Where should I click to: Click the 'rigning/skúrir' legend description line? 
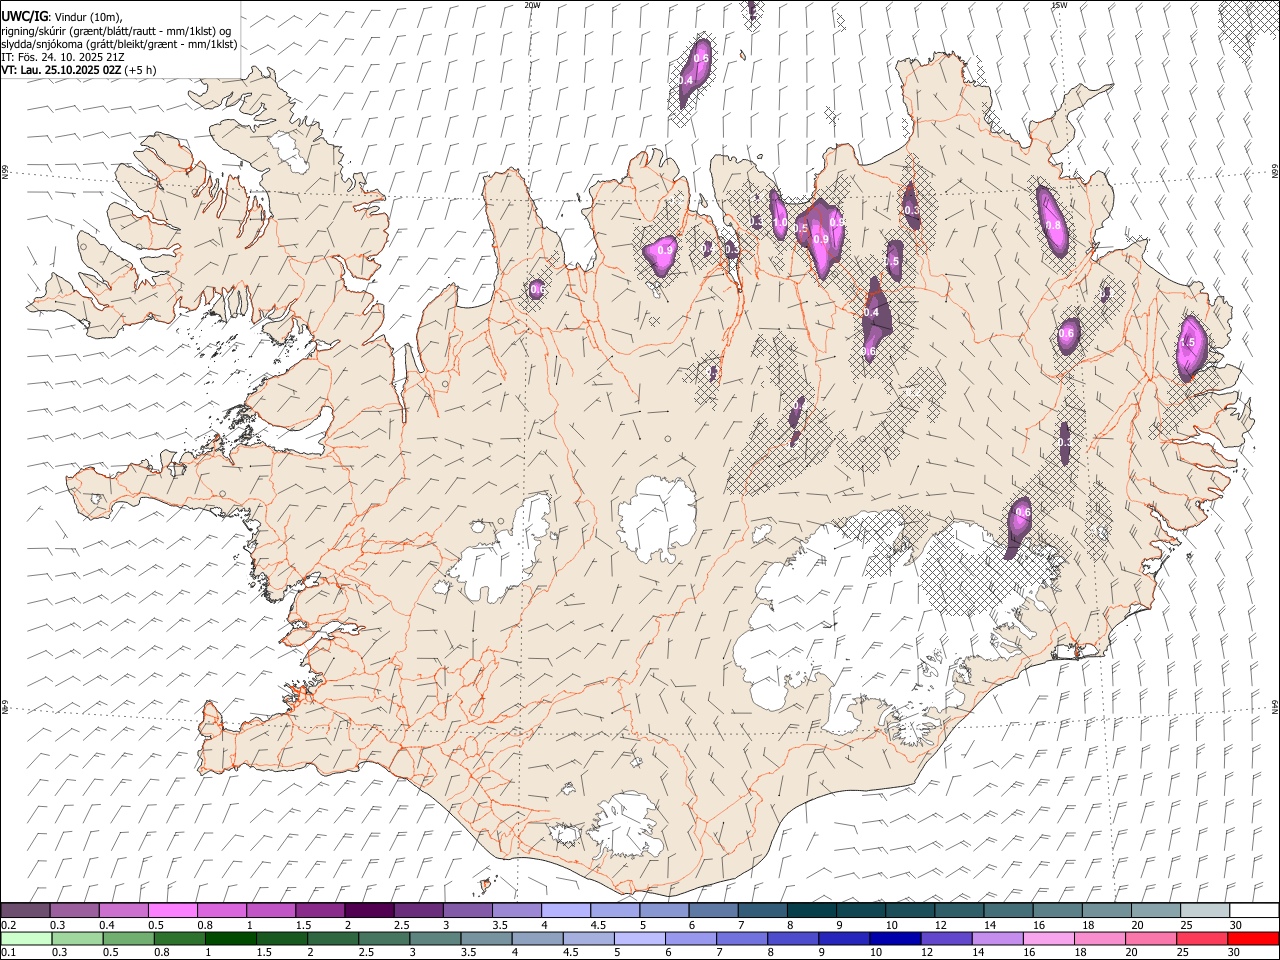click(116, 31)
